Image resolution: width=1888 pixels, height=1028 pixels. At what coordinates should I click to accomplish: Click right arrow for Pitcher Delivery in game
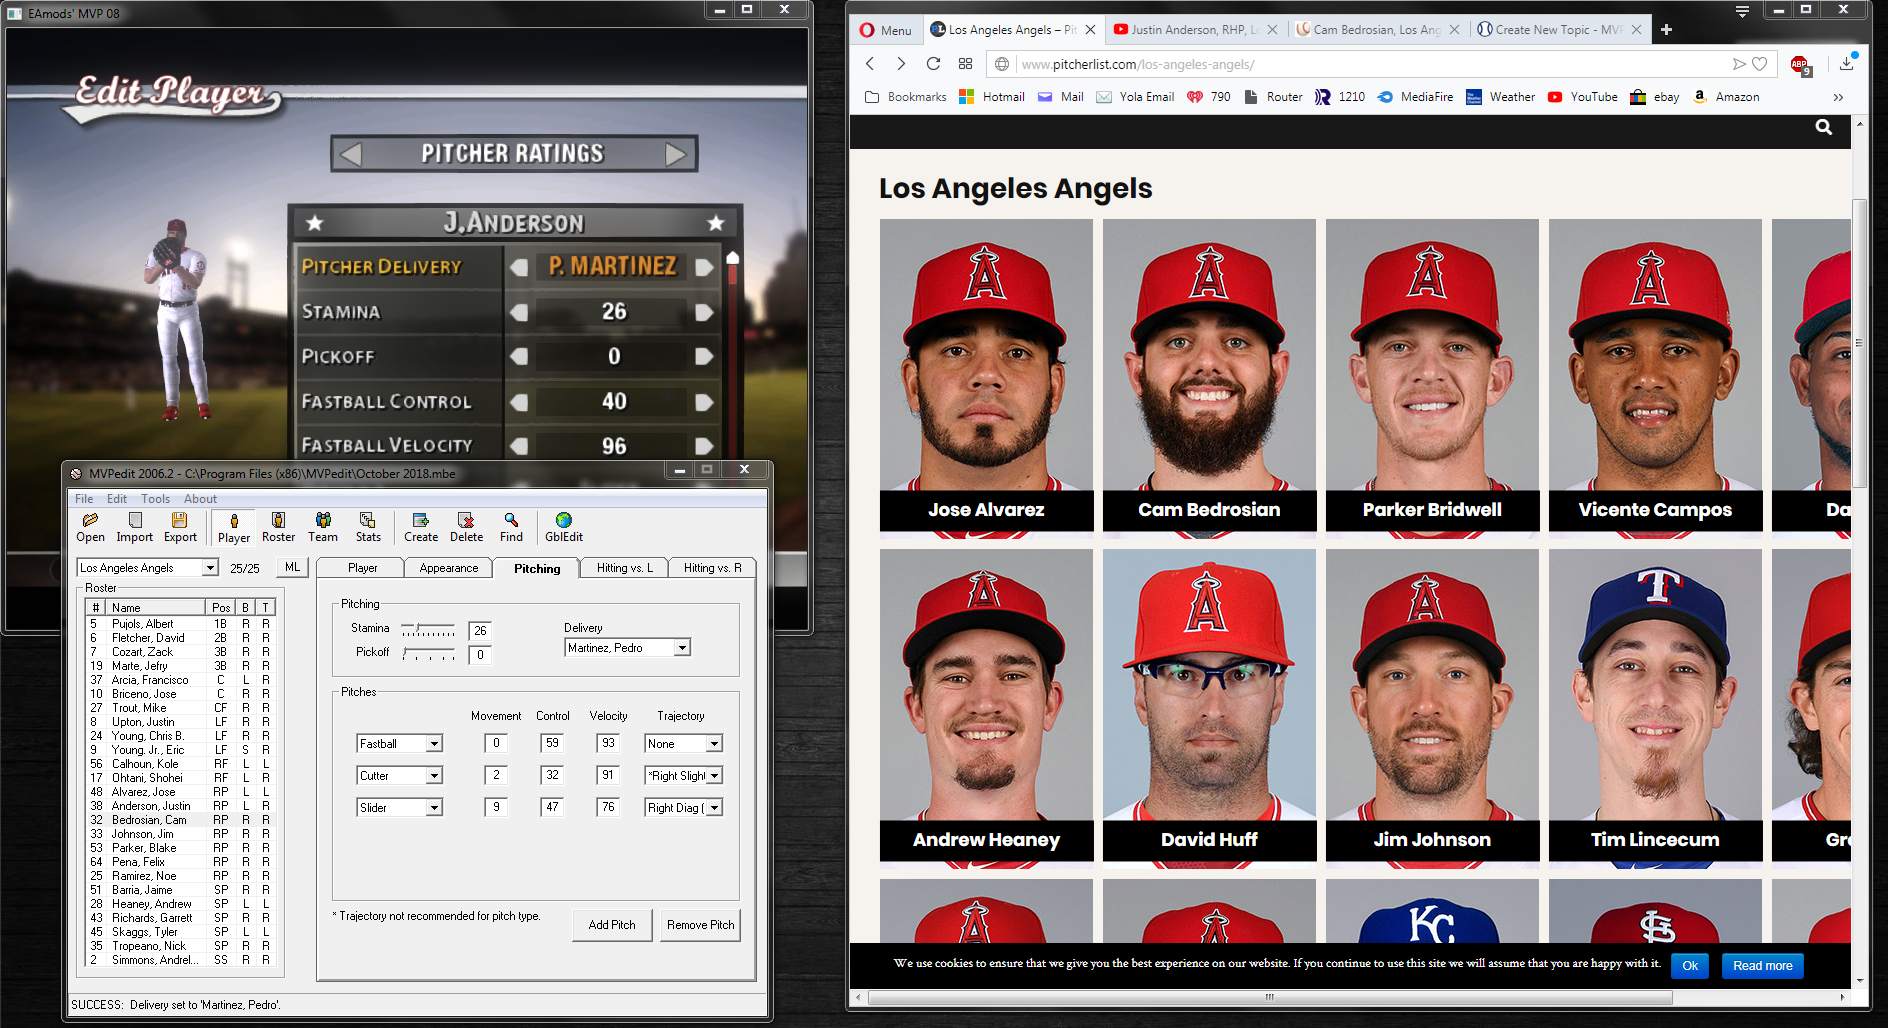click(x=704, y=267)
